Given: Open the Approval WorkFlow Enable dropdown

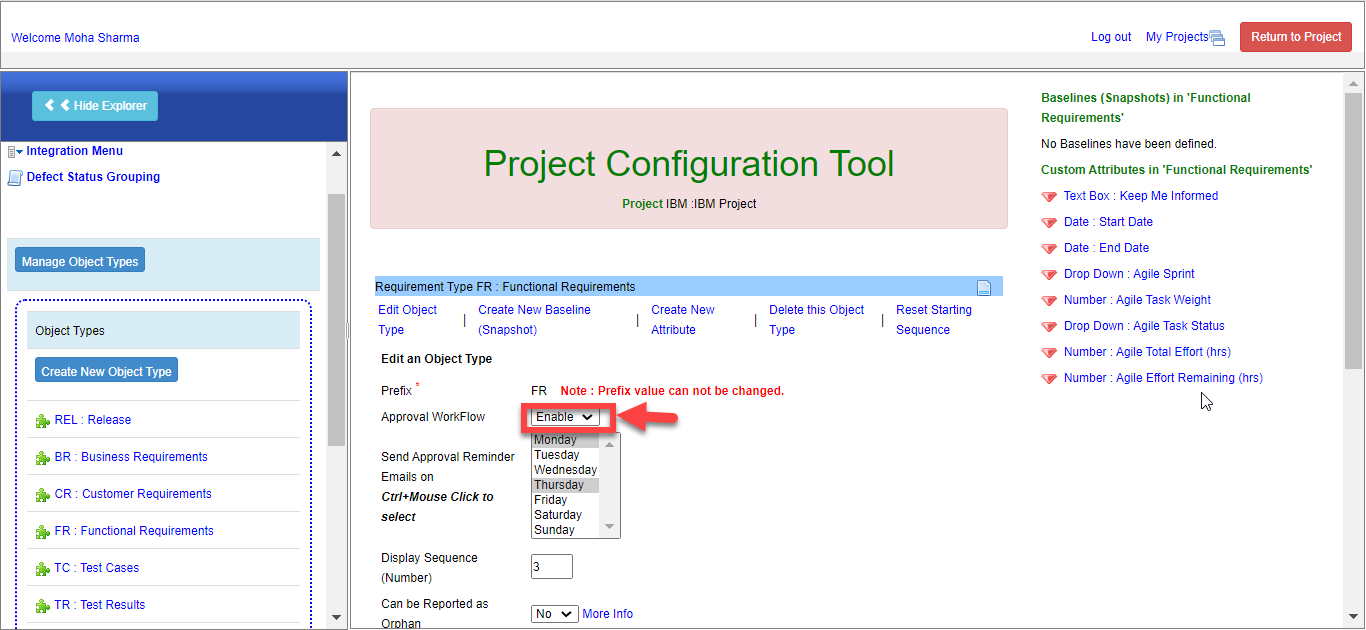Looking at the screenshot, I should (565, 417).
